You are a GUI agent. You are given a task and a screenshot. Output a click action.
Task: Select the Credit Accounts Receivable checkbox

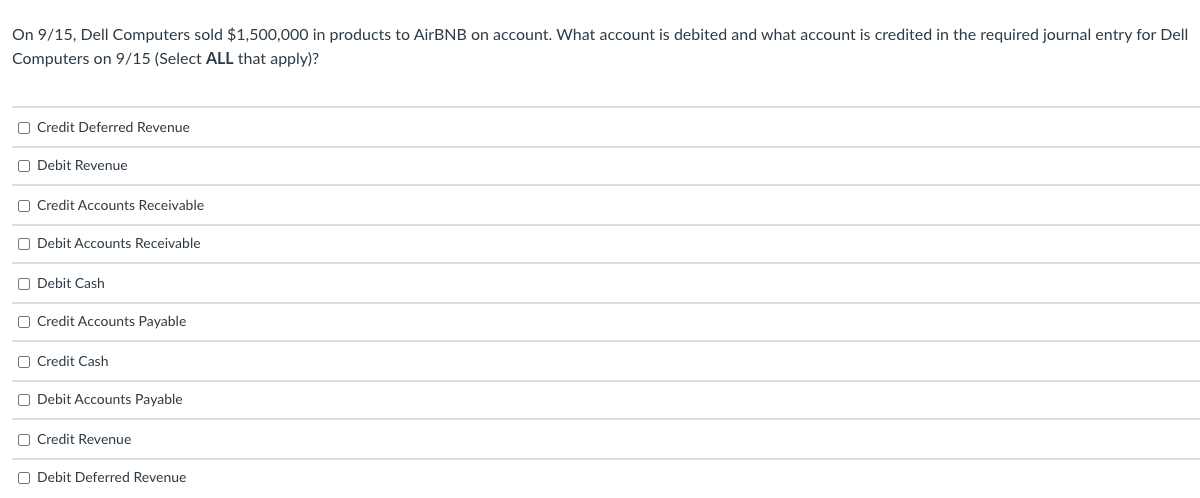pyautogui.click(x=23, y=206)
